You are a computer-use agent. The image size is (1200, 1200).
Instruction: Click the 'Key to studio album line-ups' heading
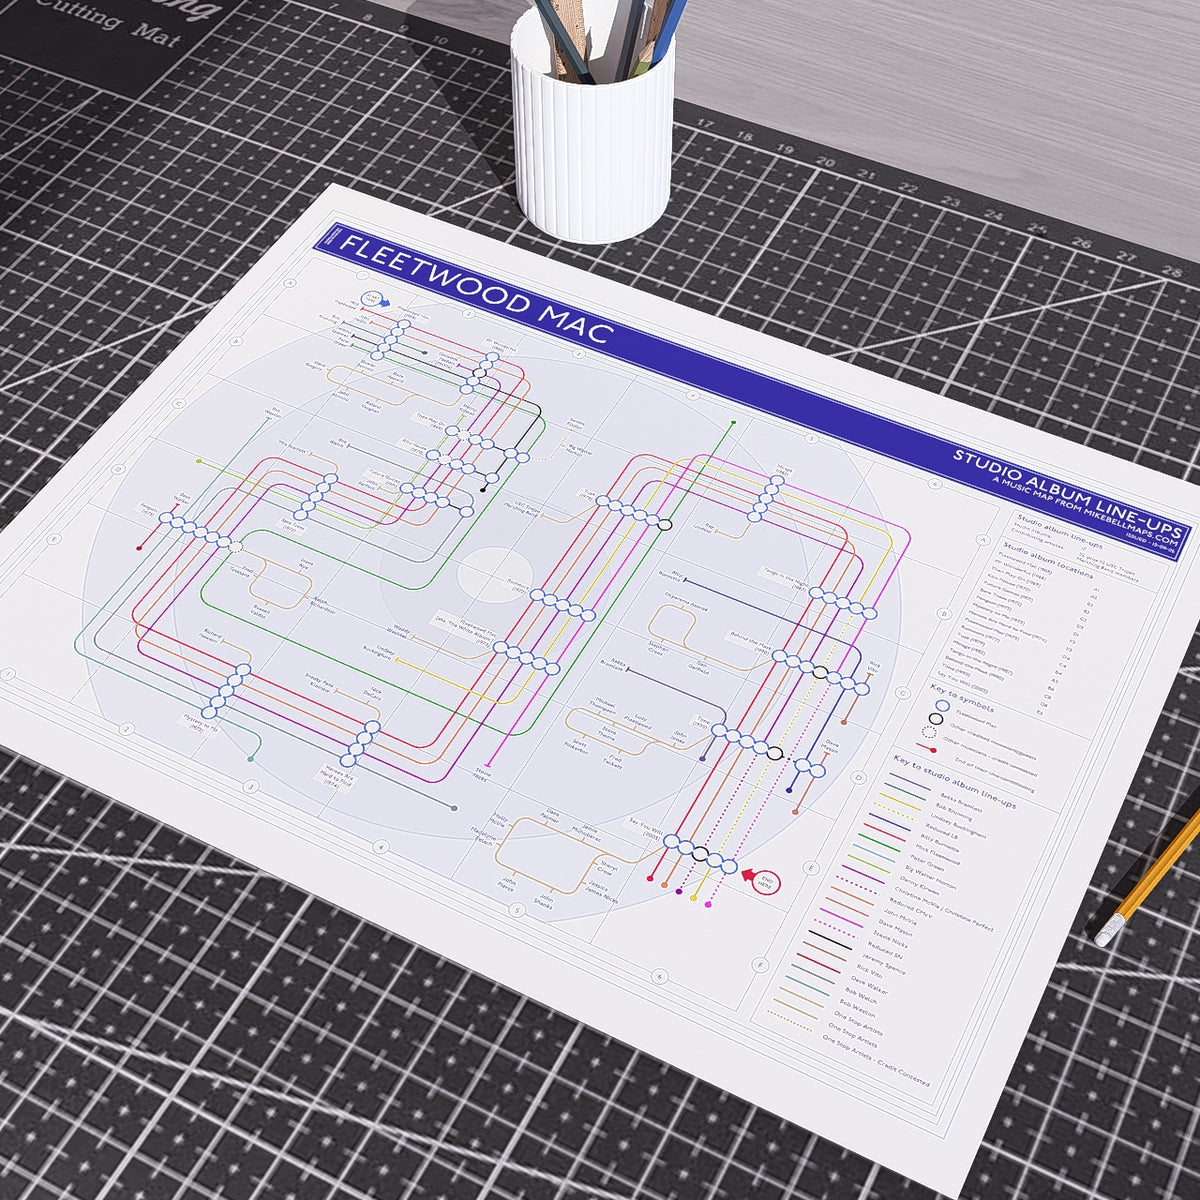click(955, 781)
